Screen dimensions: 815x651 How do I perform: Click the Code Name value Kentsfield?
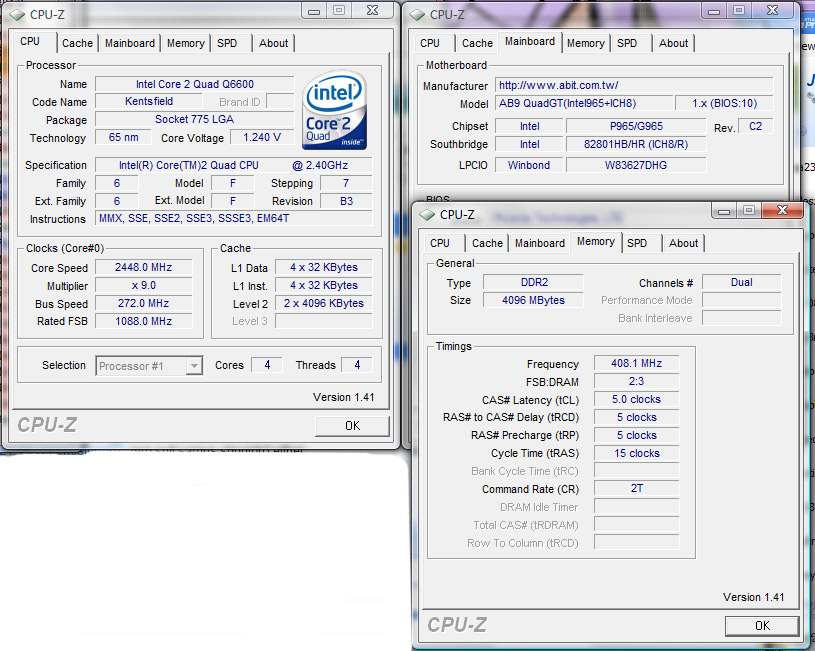click(149, 101)
